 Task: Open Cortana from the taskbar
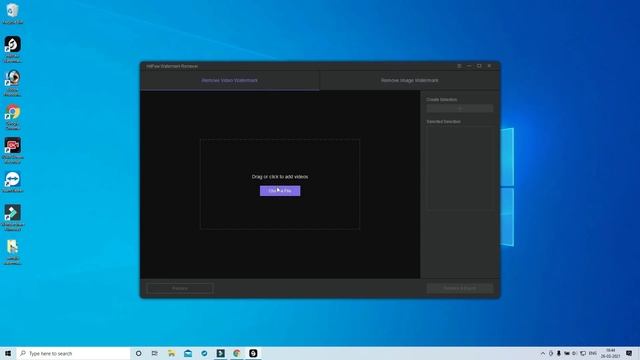click(138, 353)
